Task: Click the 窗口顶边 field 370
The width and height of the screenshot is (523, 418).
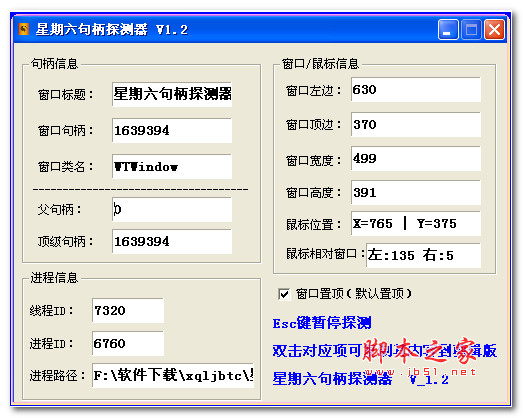Action: point(416,124)
